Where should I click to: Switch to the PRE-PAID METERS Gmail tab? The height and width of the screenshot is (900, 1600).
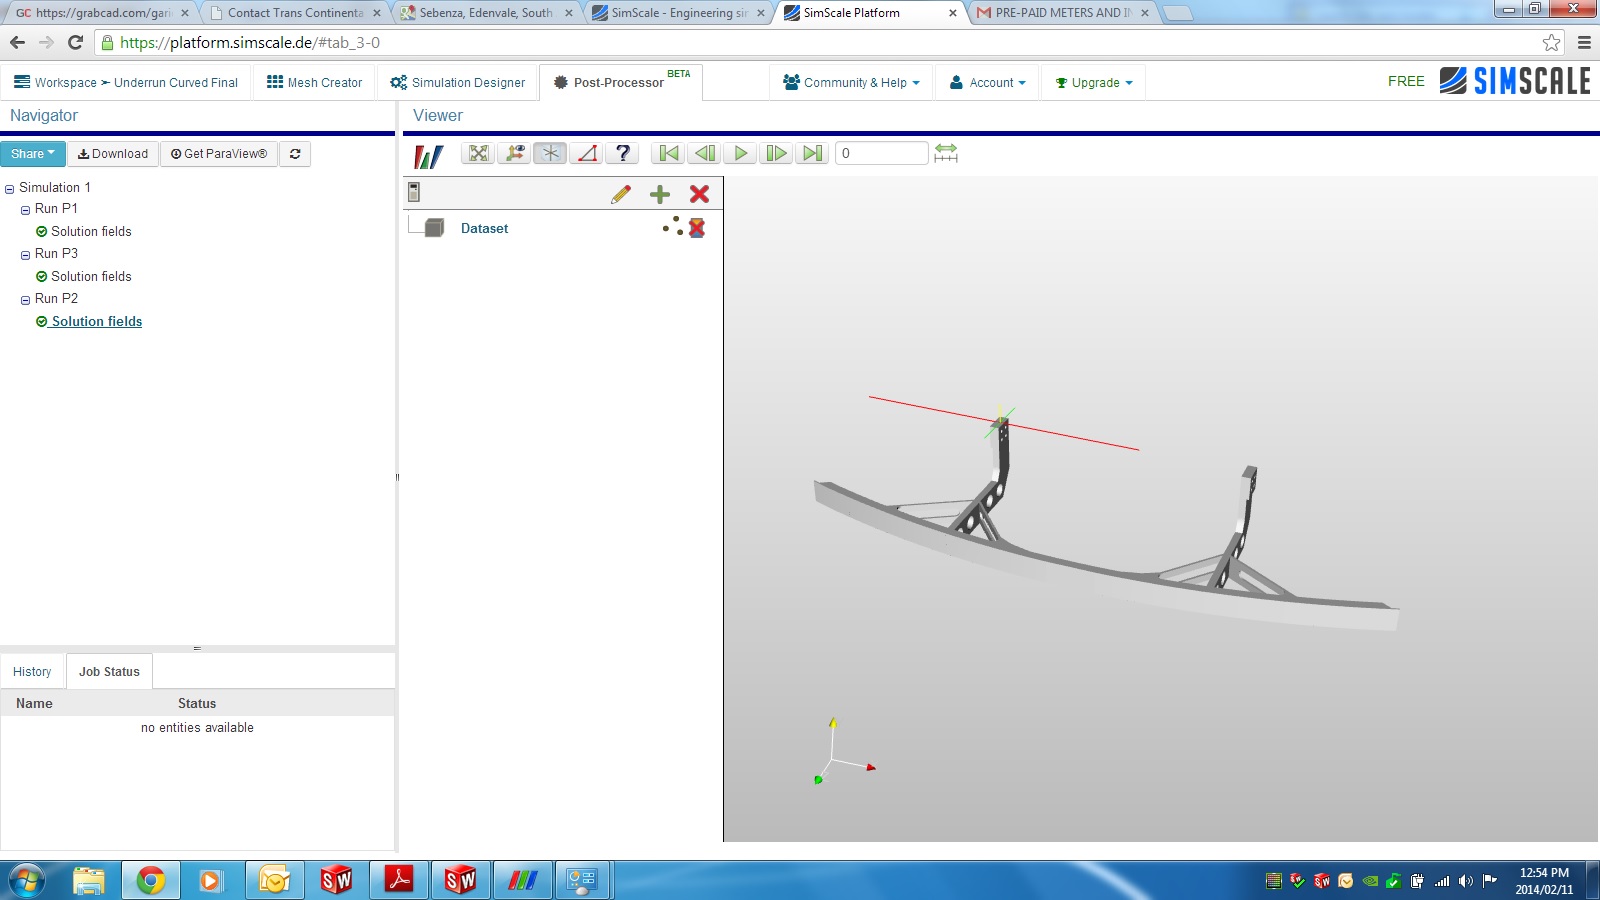(x=1062, y=13)
